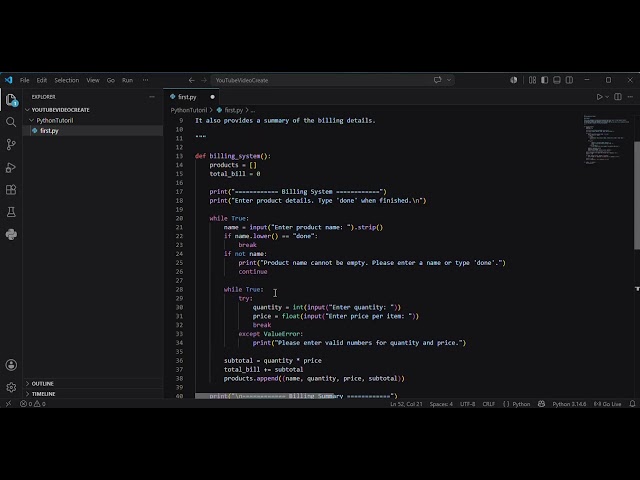Change line endings via CRLF

pyautogui.click(x=489, y=404)
